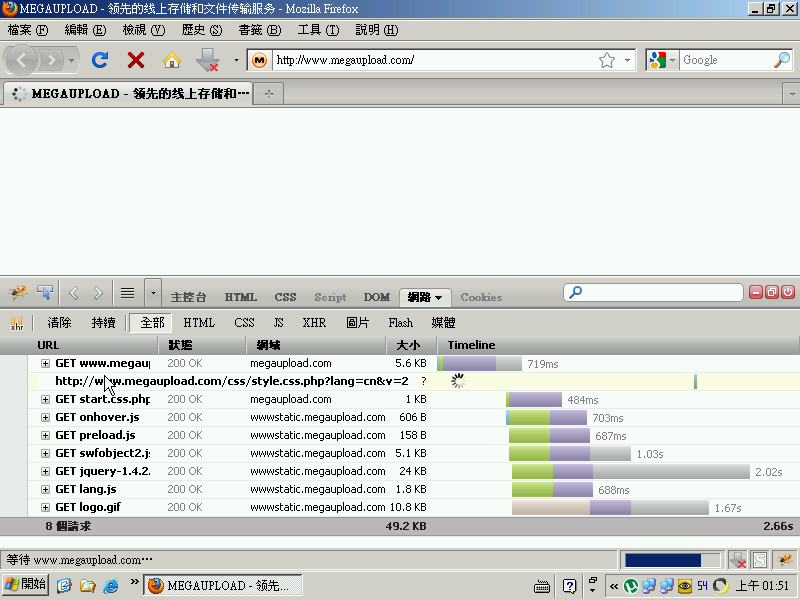
Task: Click the Firebug panel forward arrow
Action: pos(98,293)
